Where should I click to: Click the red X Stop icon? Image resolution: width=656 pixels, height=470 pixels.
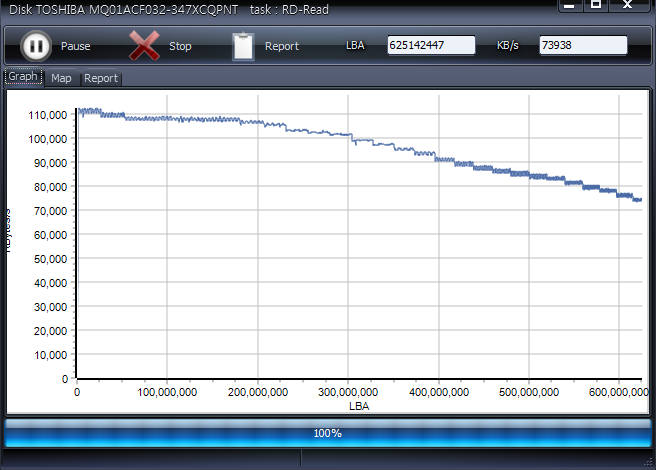pos(144,46)
